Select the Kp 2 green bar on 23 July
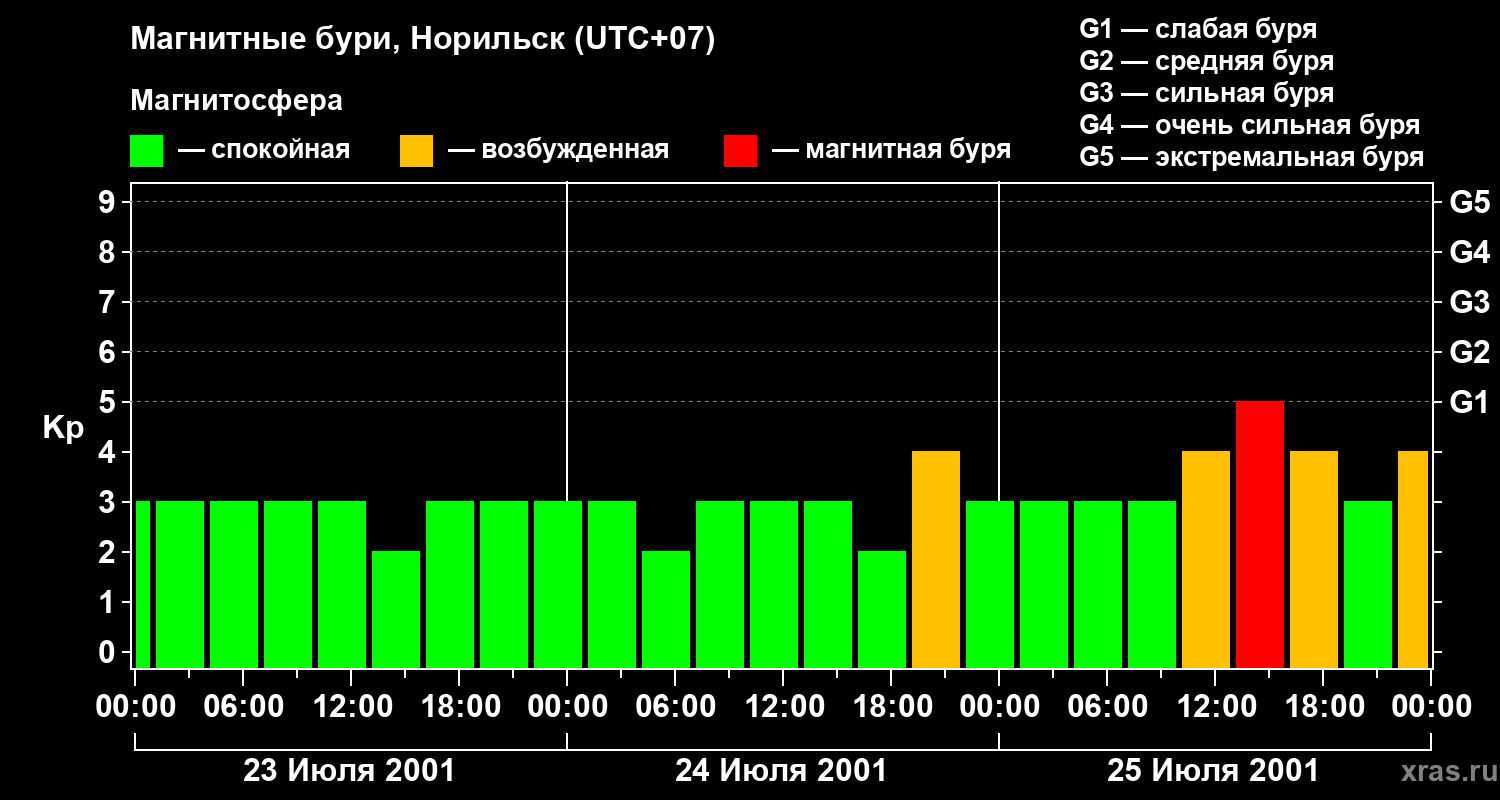The image size is (1500, 800). click(396, 609)
